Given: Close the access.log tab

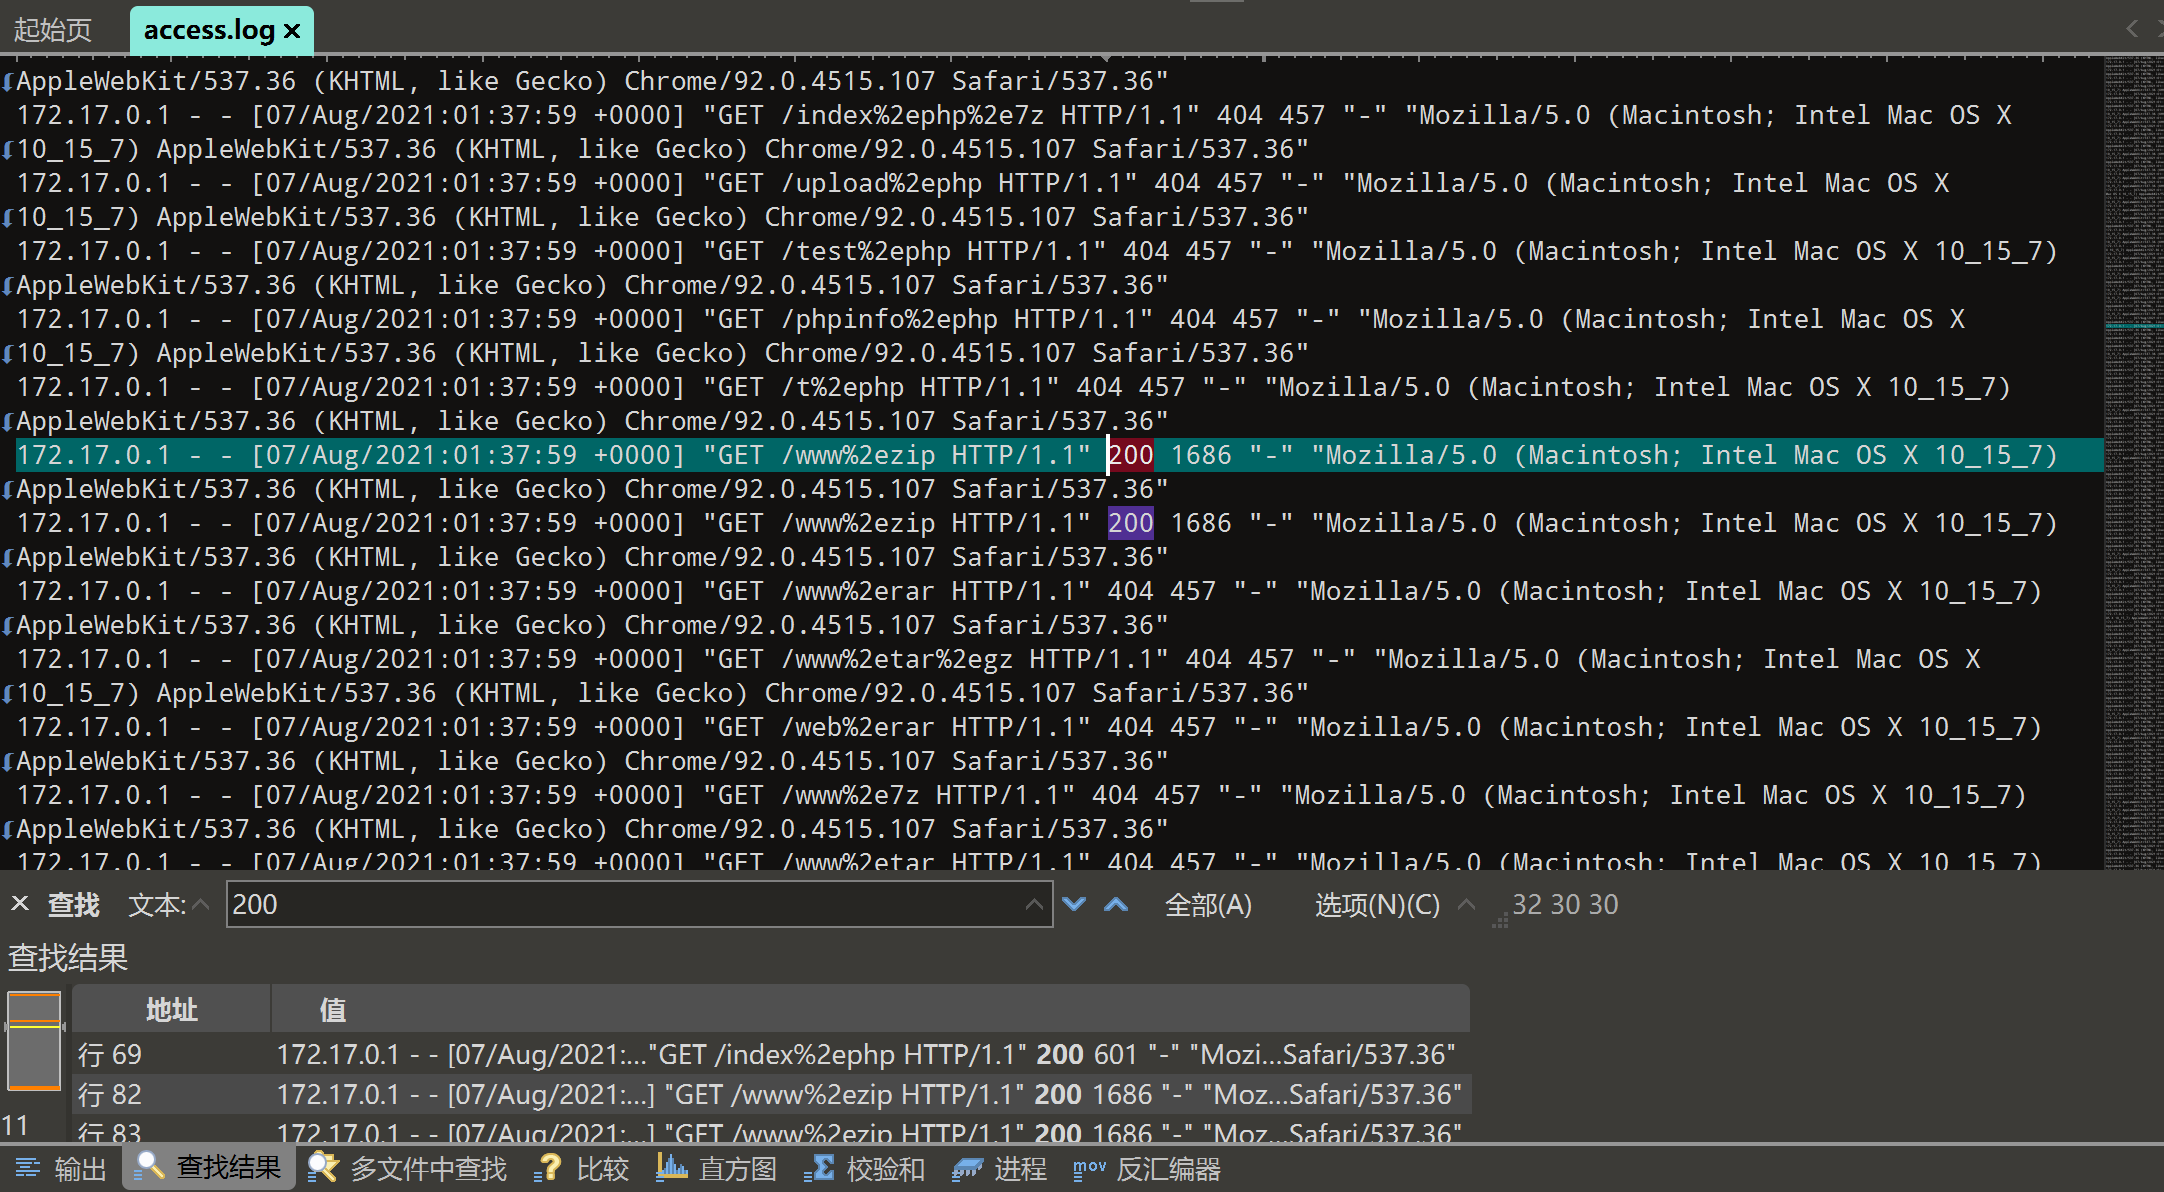Looking at the screenshot, I should pos(292,31).
